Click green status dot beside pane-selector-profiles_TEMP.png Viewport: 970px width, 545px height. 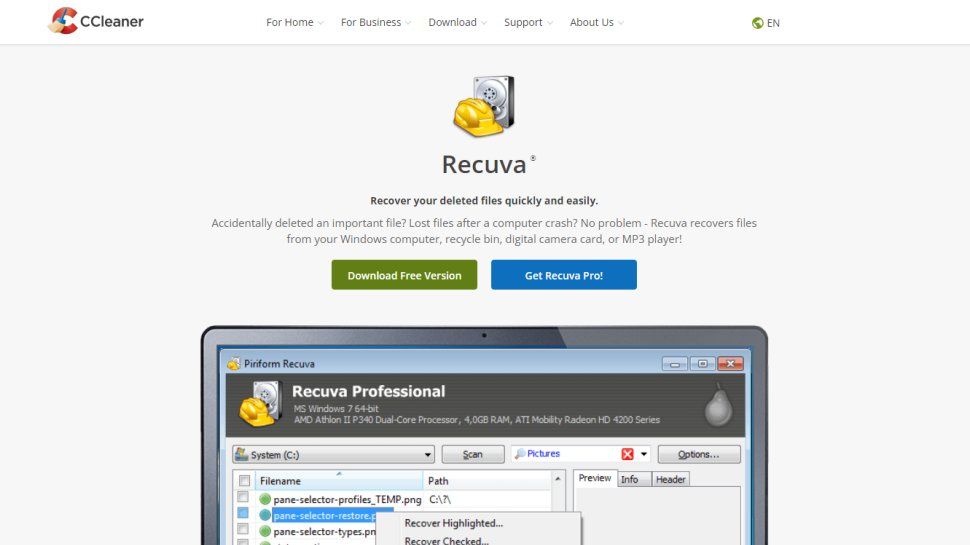coord(265,499)
